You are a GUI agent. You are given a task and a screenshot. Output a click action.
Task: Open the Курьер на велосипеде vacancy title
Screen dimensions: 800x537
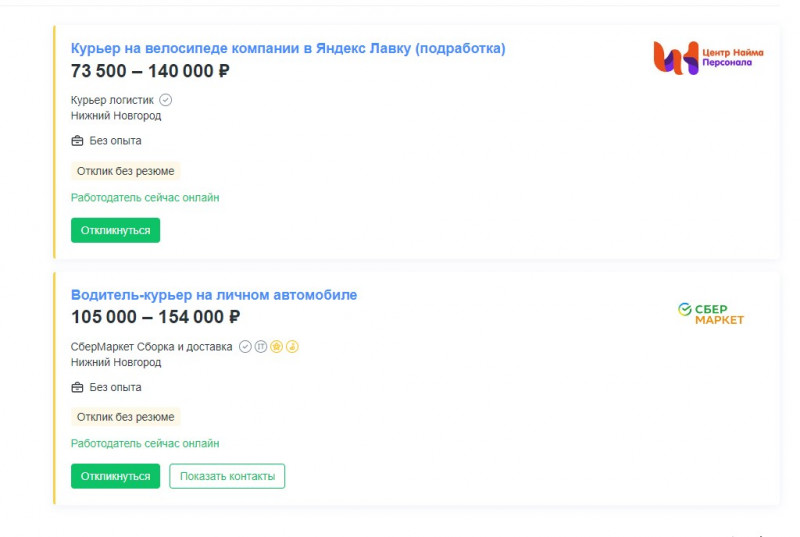[x=288, y=48]
